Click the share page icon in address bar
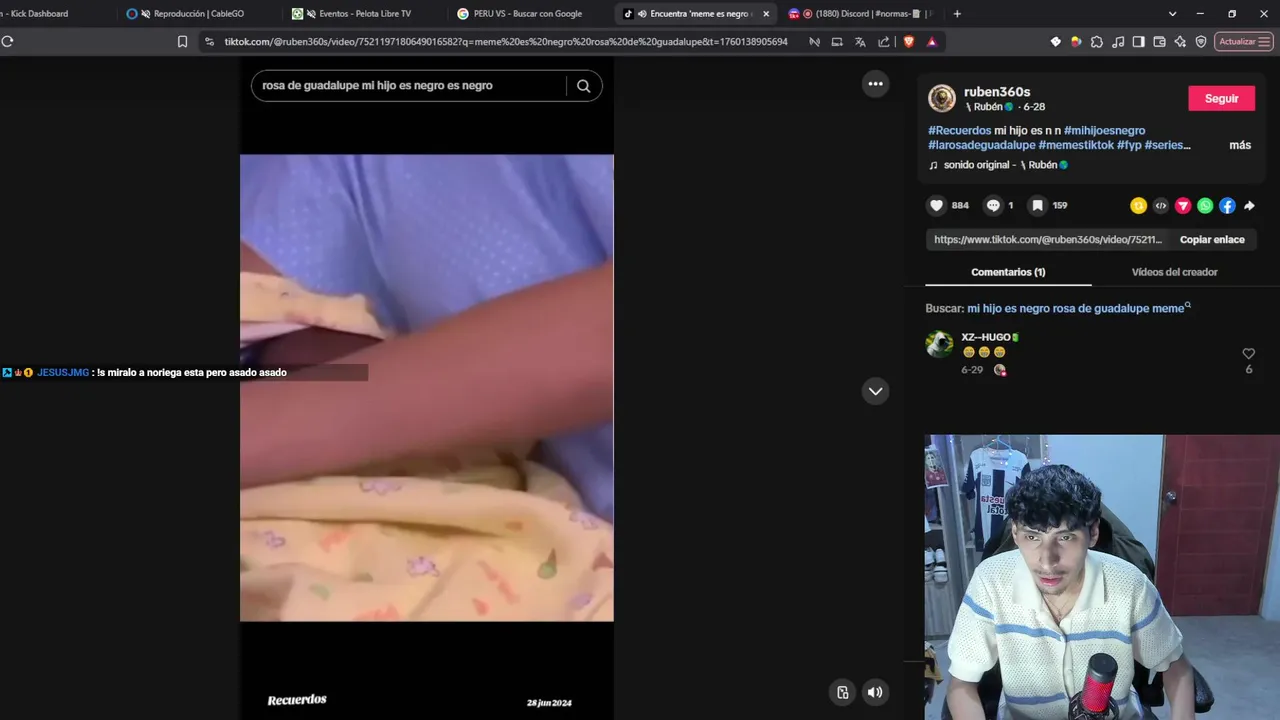The height and width of the screenshot is (720, 1280). click(884, 42)
